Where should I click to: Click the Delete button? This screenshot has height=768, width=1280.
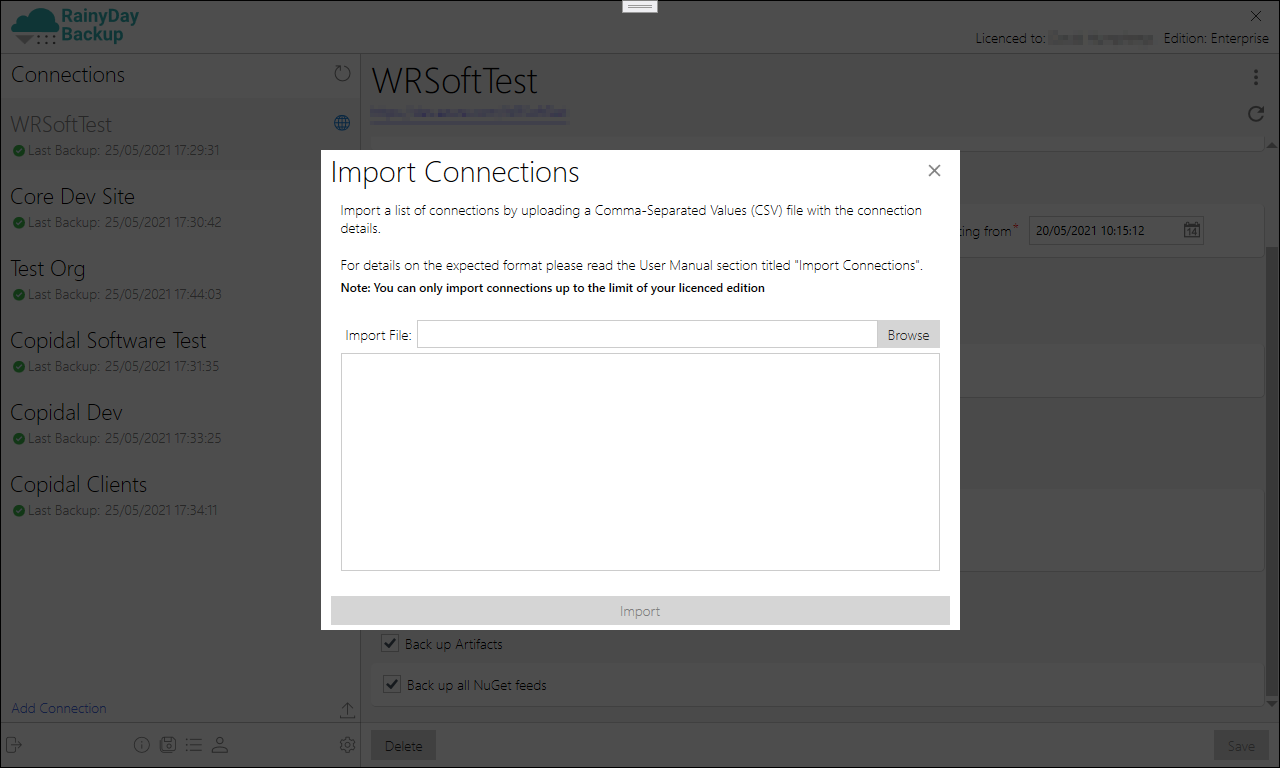[404, 745]
